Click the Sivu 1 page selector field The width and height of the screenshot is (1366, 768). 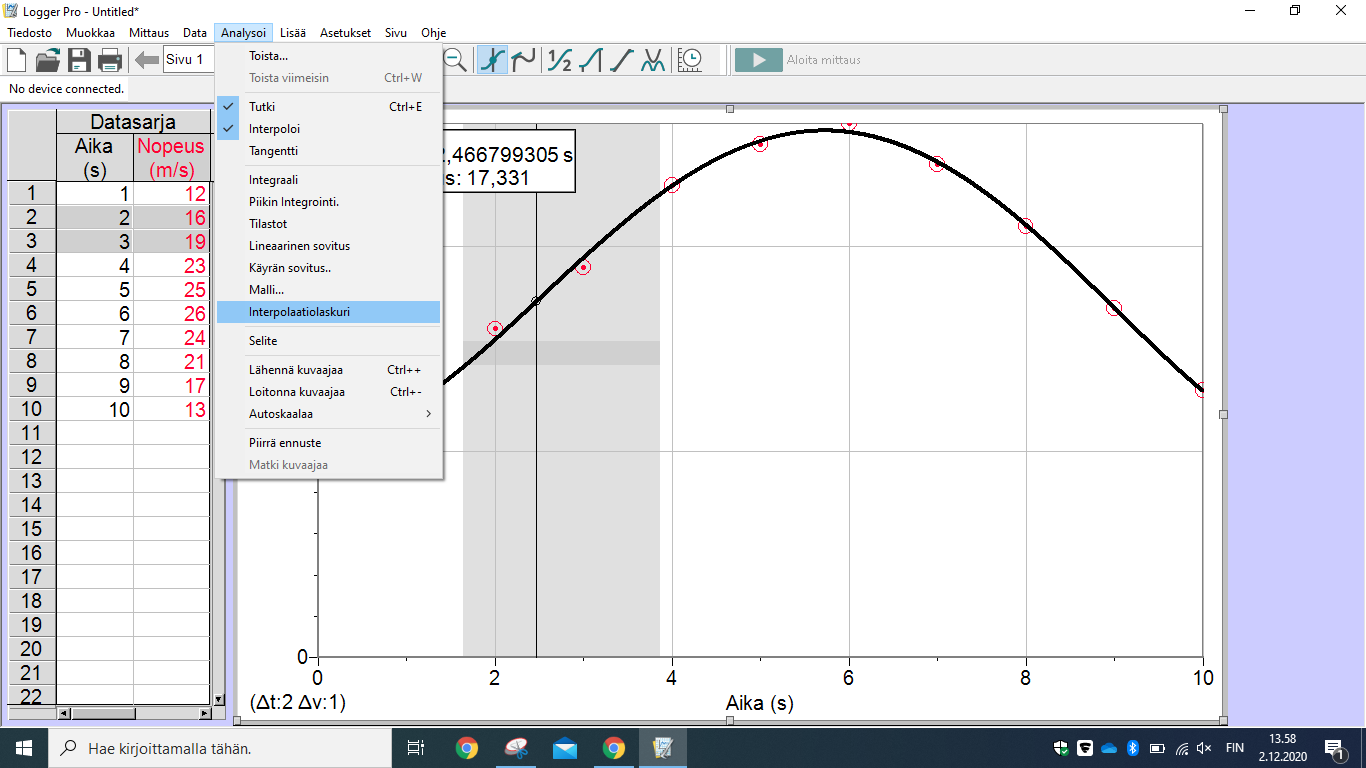(x=187, y=60)
